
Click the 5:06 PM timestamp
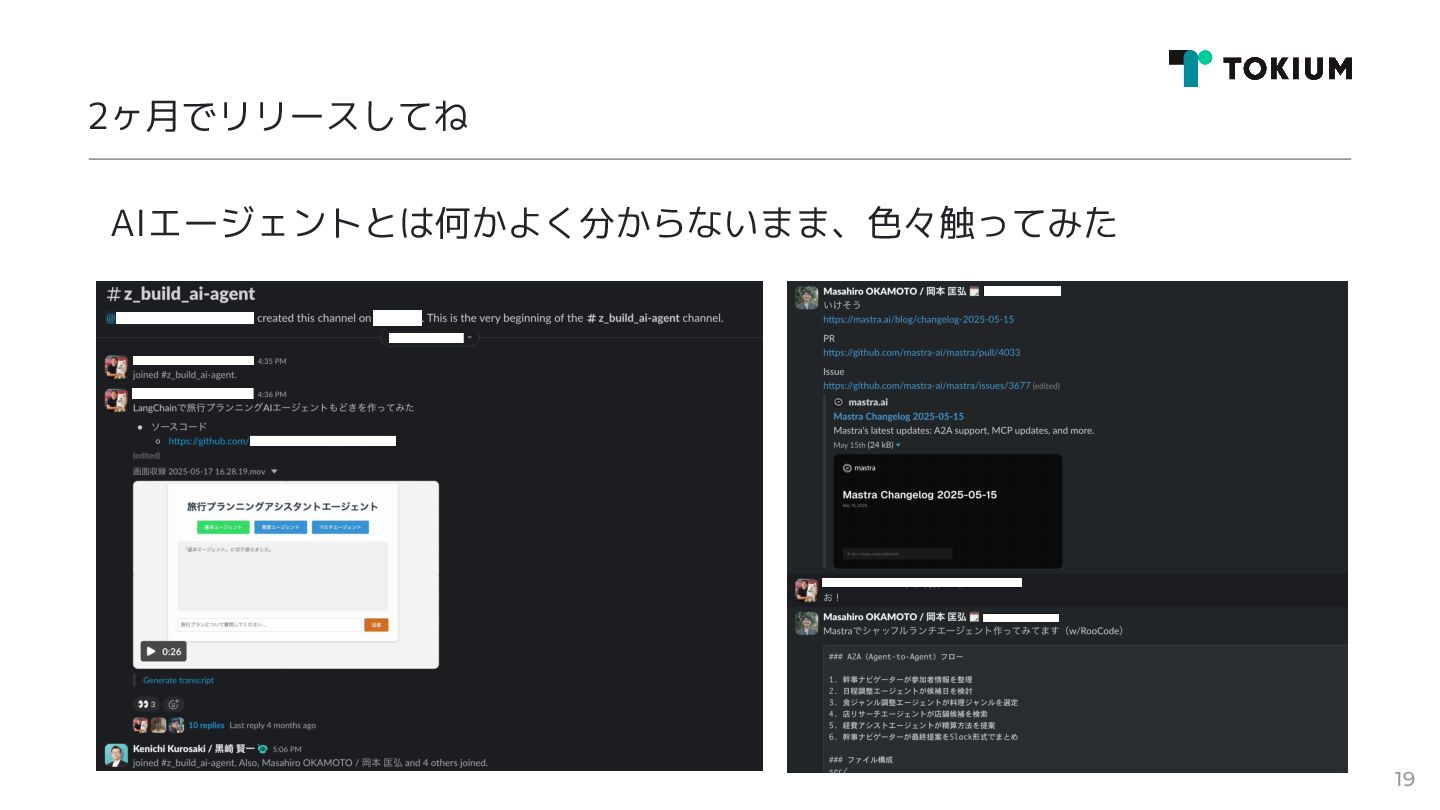[287, 749]
